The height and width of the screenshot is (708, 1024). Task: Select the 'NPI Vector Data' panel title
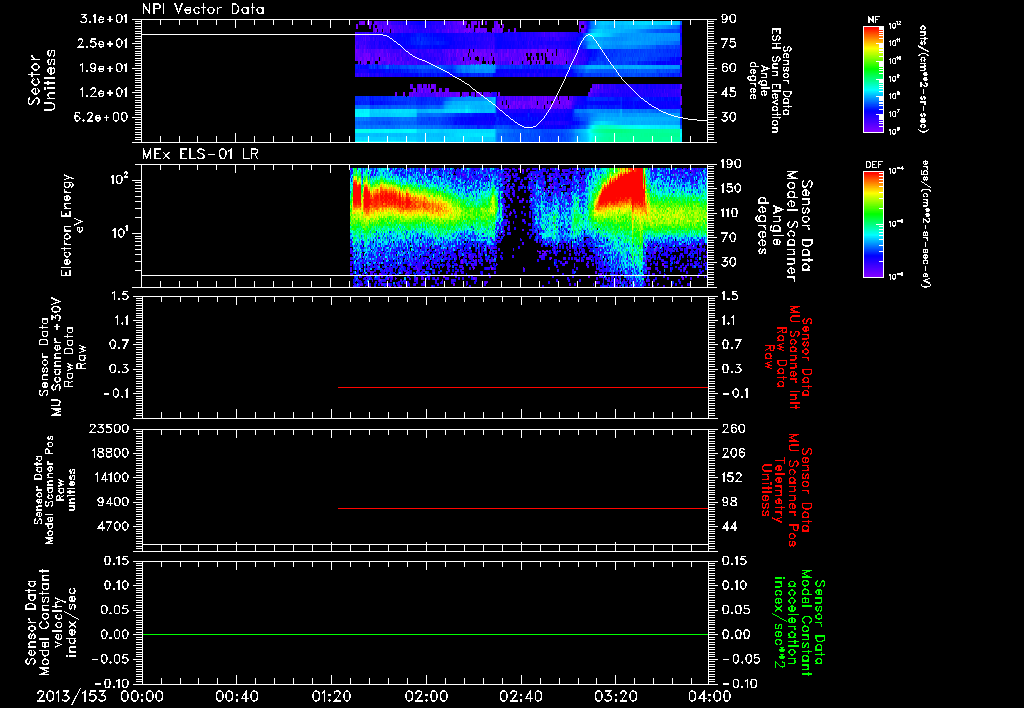pos(203,9)
